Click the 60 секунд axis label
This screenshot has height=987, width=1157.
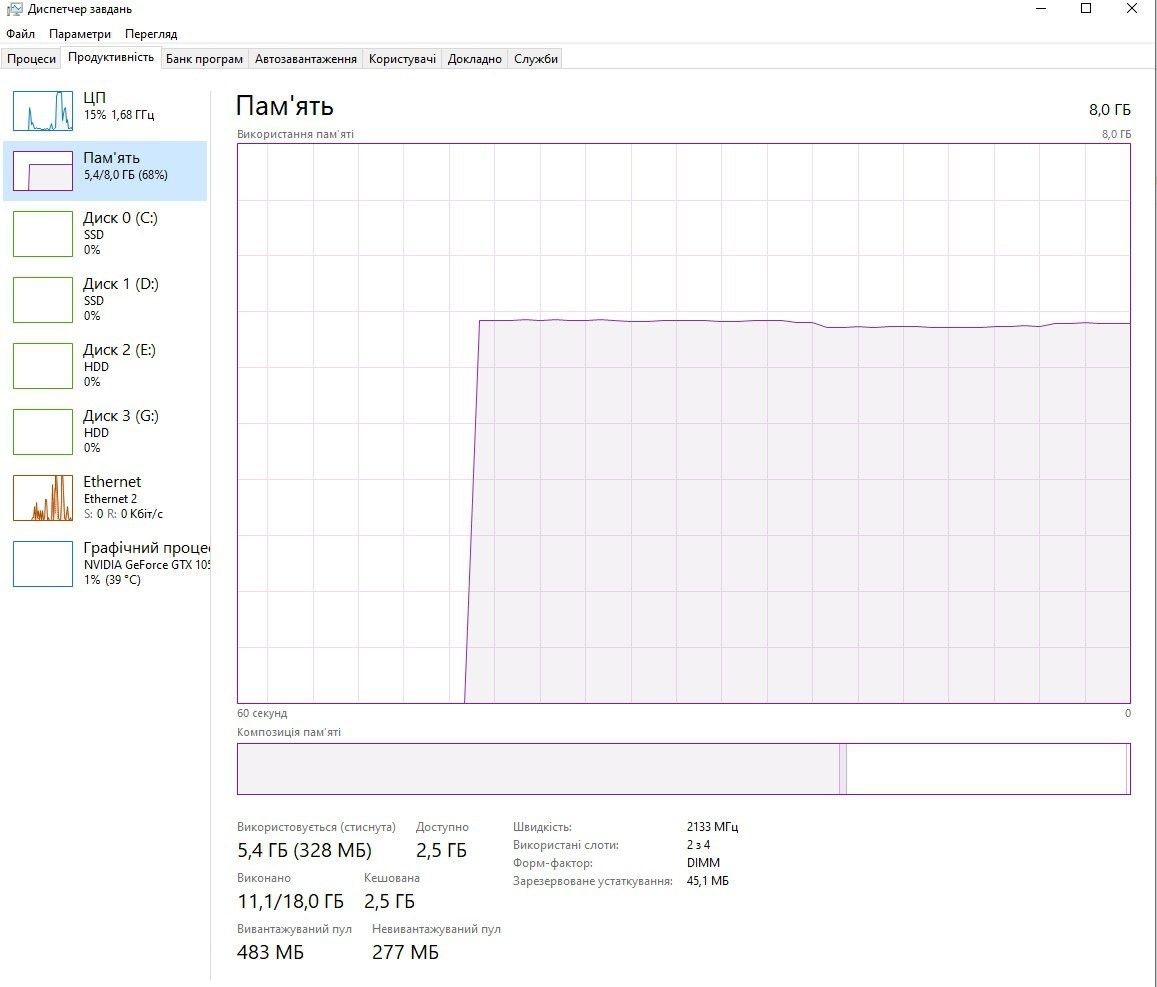click(x=262, y=713)
